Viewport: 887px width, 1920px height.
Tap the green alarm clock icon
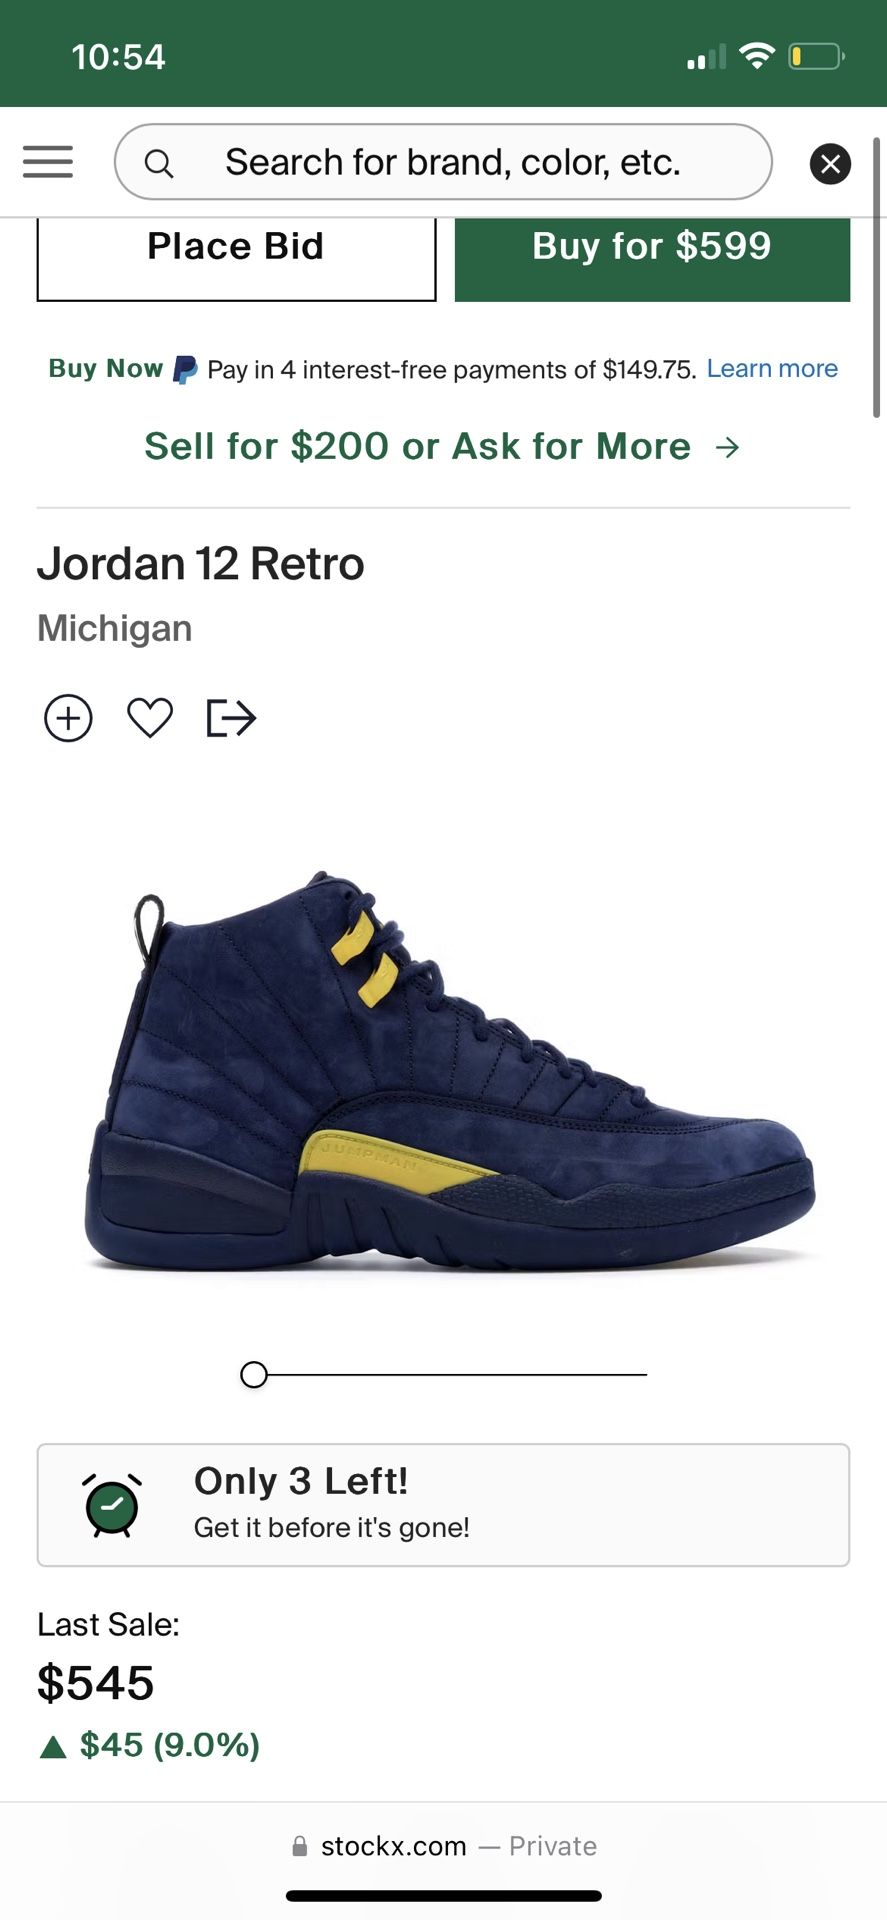tap(112, 1505)
